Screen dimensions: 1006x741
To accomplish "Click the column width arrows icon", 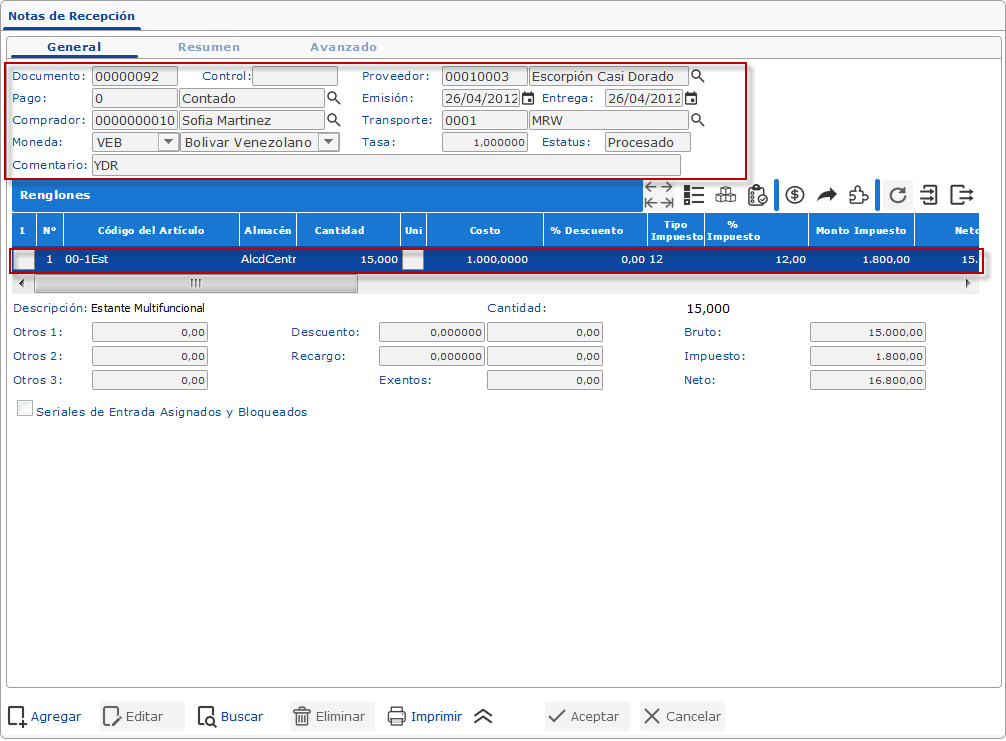I will (658, 194).
